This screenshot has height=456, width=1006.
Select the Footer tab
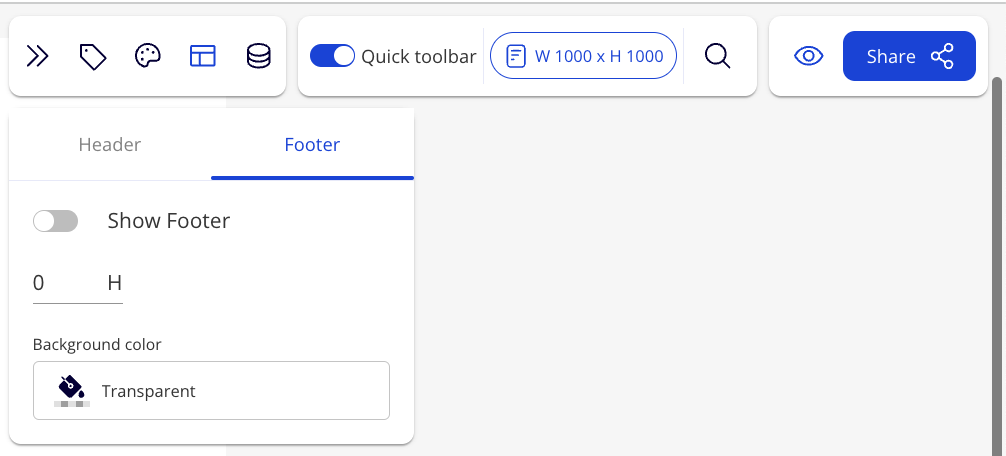tap(312, 145)
